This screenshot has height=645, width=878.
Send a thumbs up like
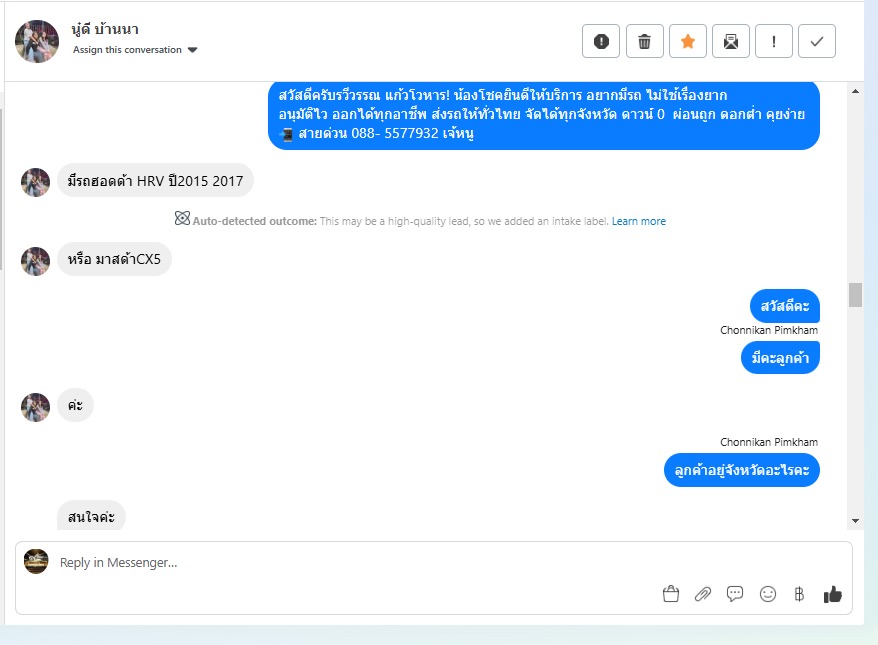click(x=833, y=594)
